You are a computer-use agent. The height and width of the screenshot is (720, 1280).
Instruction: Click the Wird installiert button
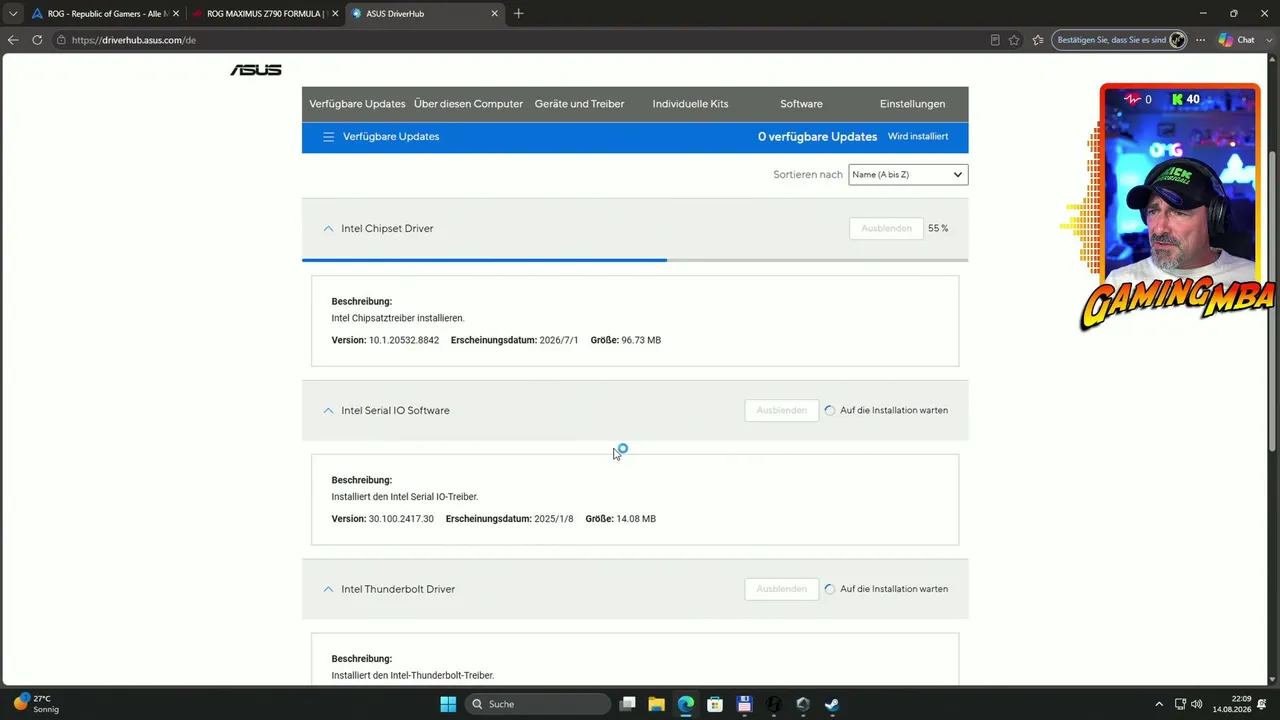(918, 137)
